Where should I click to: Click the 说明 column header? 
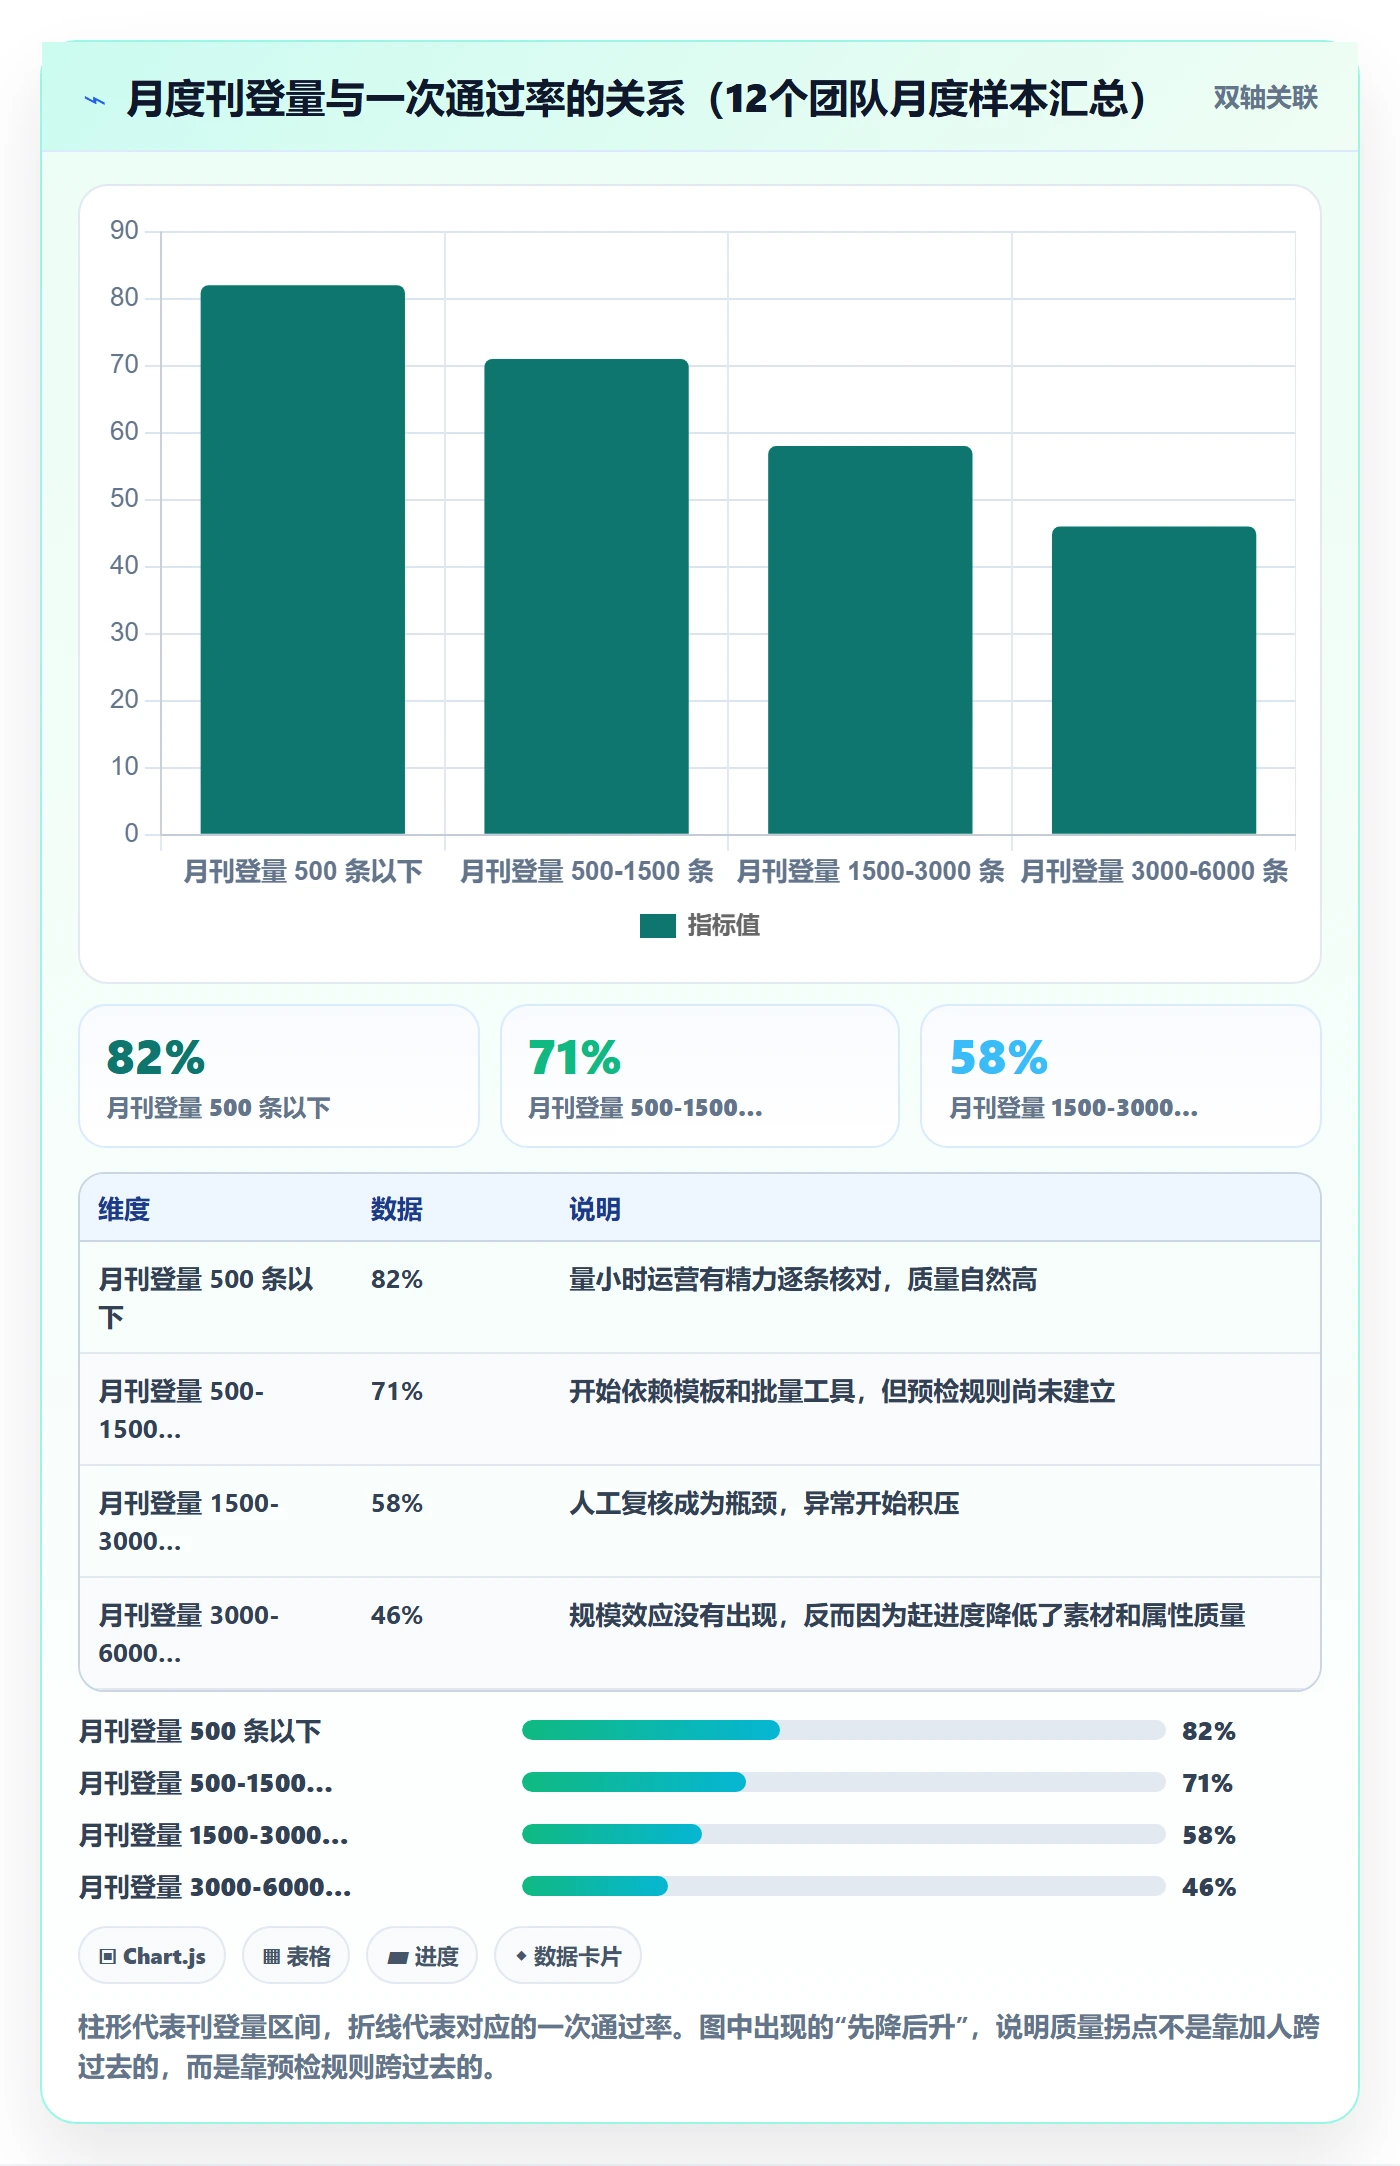[x=595, y=1209]
